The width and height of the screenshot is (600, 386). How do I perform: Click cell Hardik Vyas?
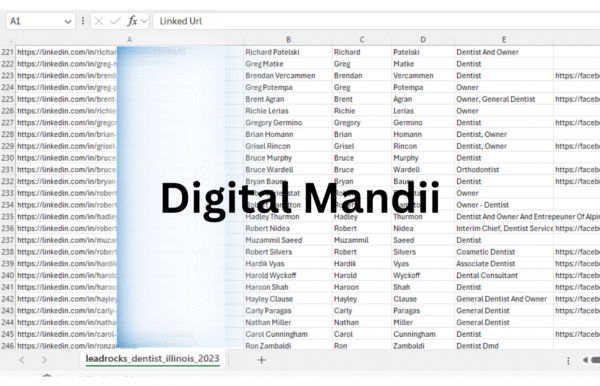coord(288,264)
